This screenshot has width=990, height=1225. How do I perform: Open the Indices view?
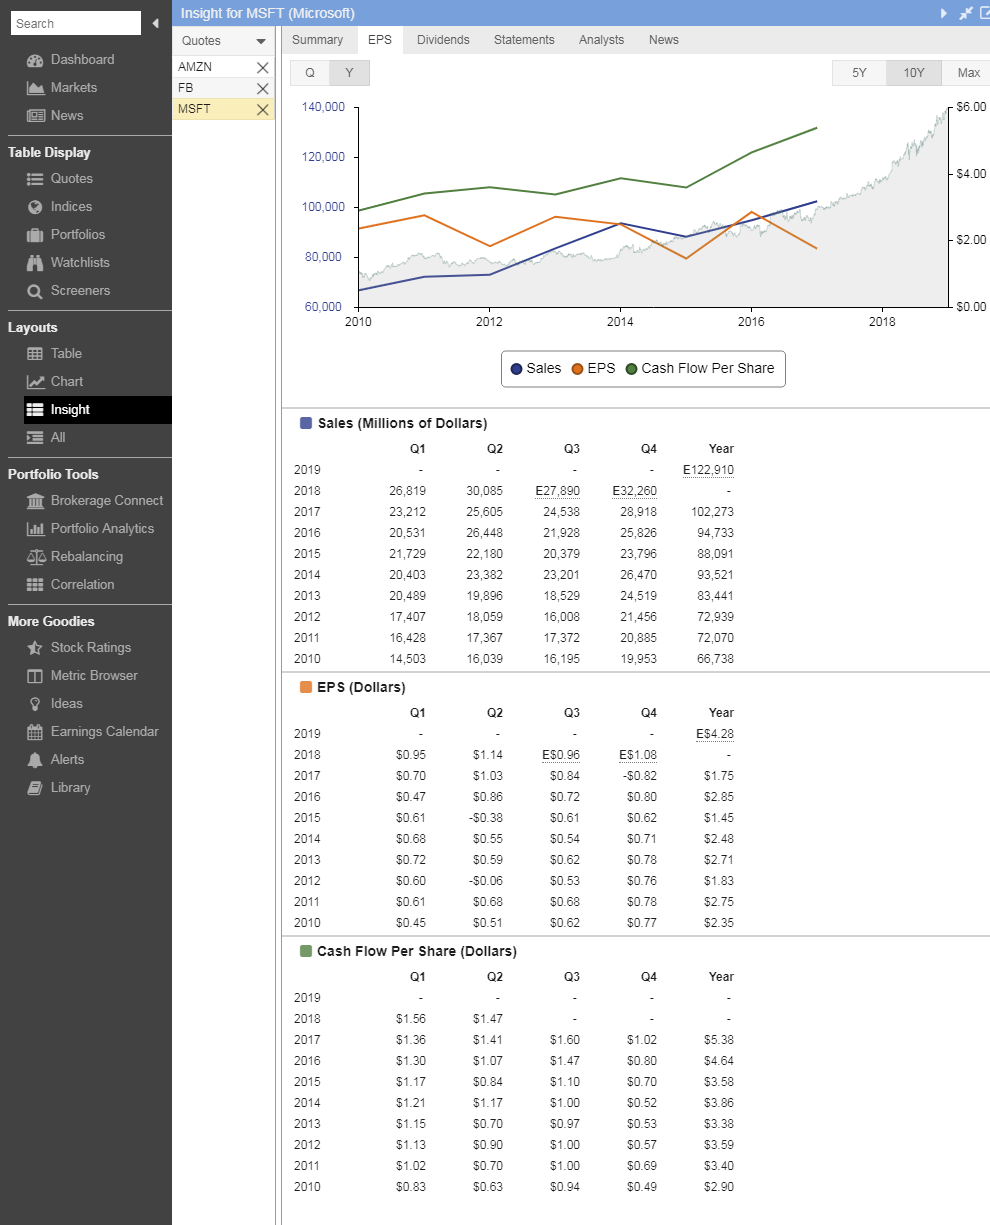pyautogui.click(x=59, y=207)
